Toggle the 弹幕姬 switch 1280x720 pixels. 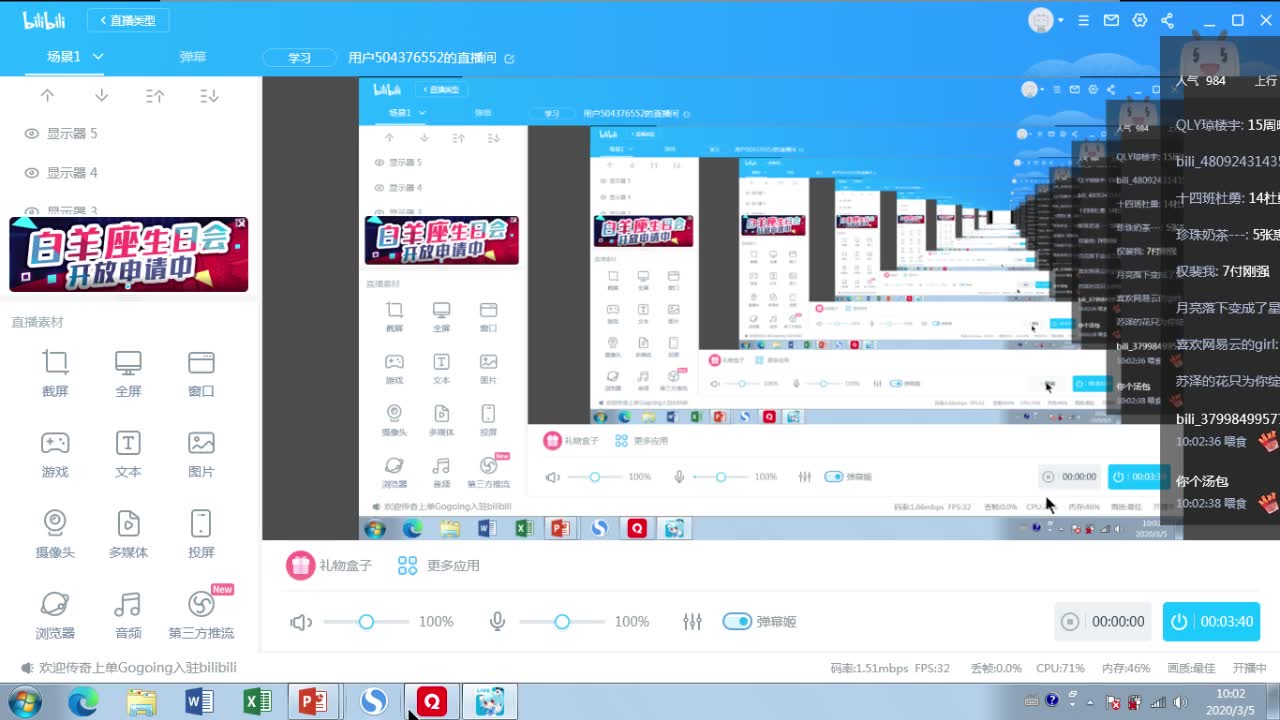click(x=737, y=622)
